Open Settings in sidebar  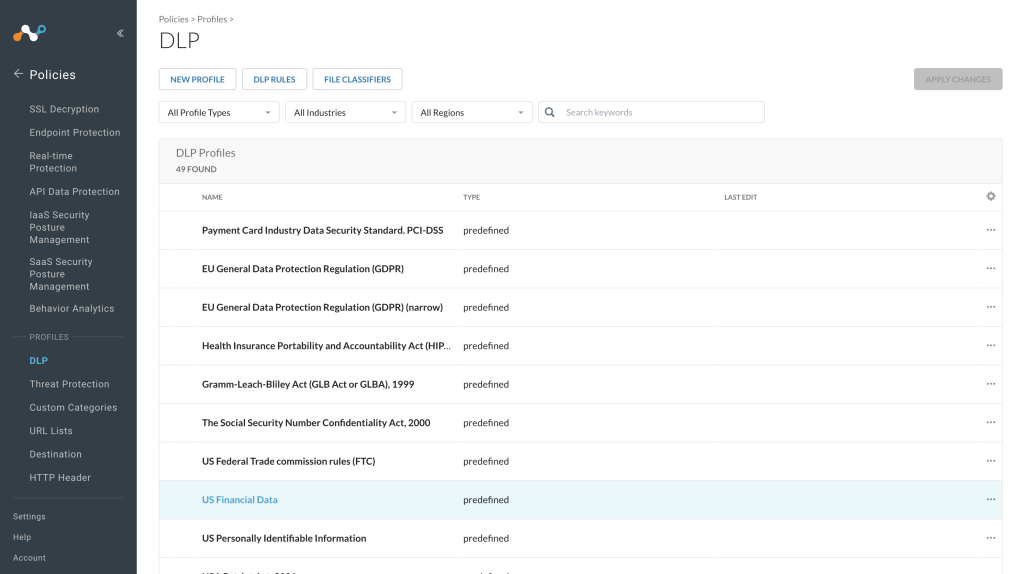29,517
